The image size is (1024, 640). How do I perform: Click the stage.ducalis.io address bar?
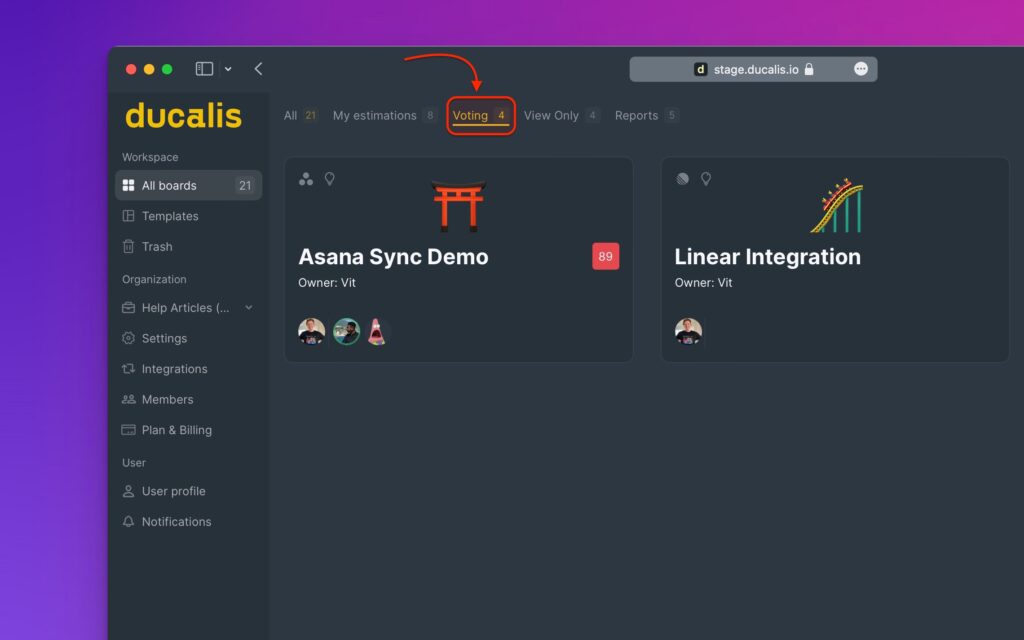click(755, 69)
